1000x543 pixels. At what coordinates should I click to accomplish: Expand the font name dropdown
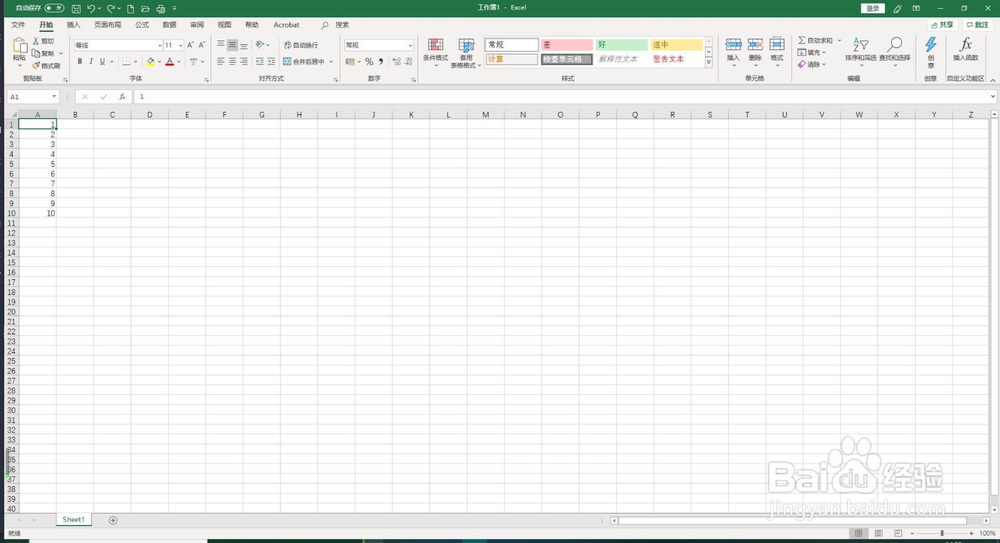(x=159, y=45)
